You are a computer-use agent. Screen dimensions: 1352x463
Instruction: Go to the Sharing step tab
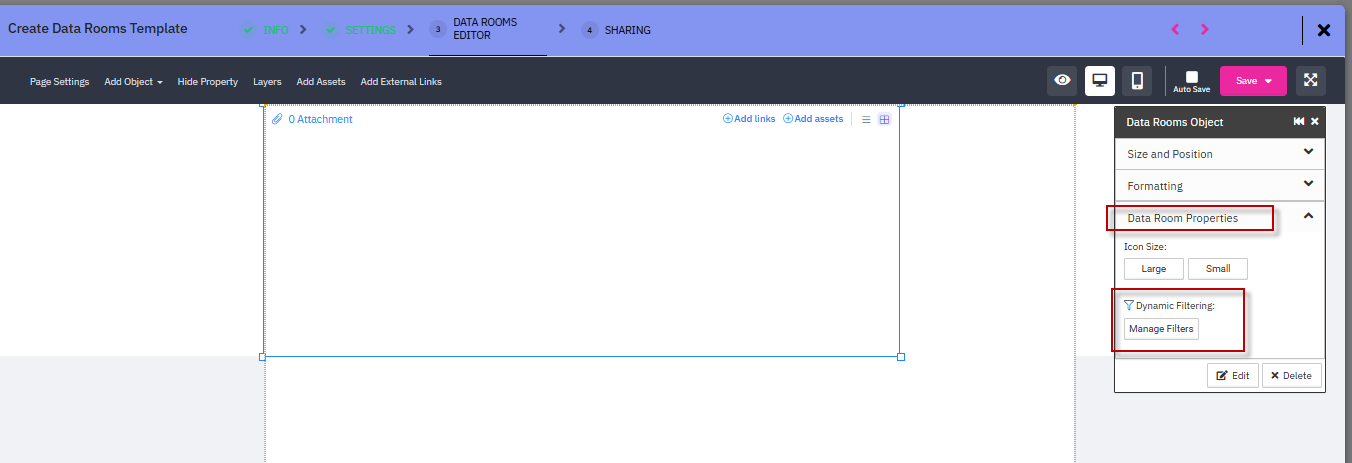(x=616, y=30)
